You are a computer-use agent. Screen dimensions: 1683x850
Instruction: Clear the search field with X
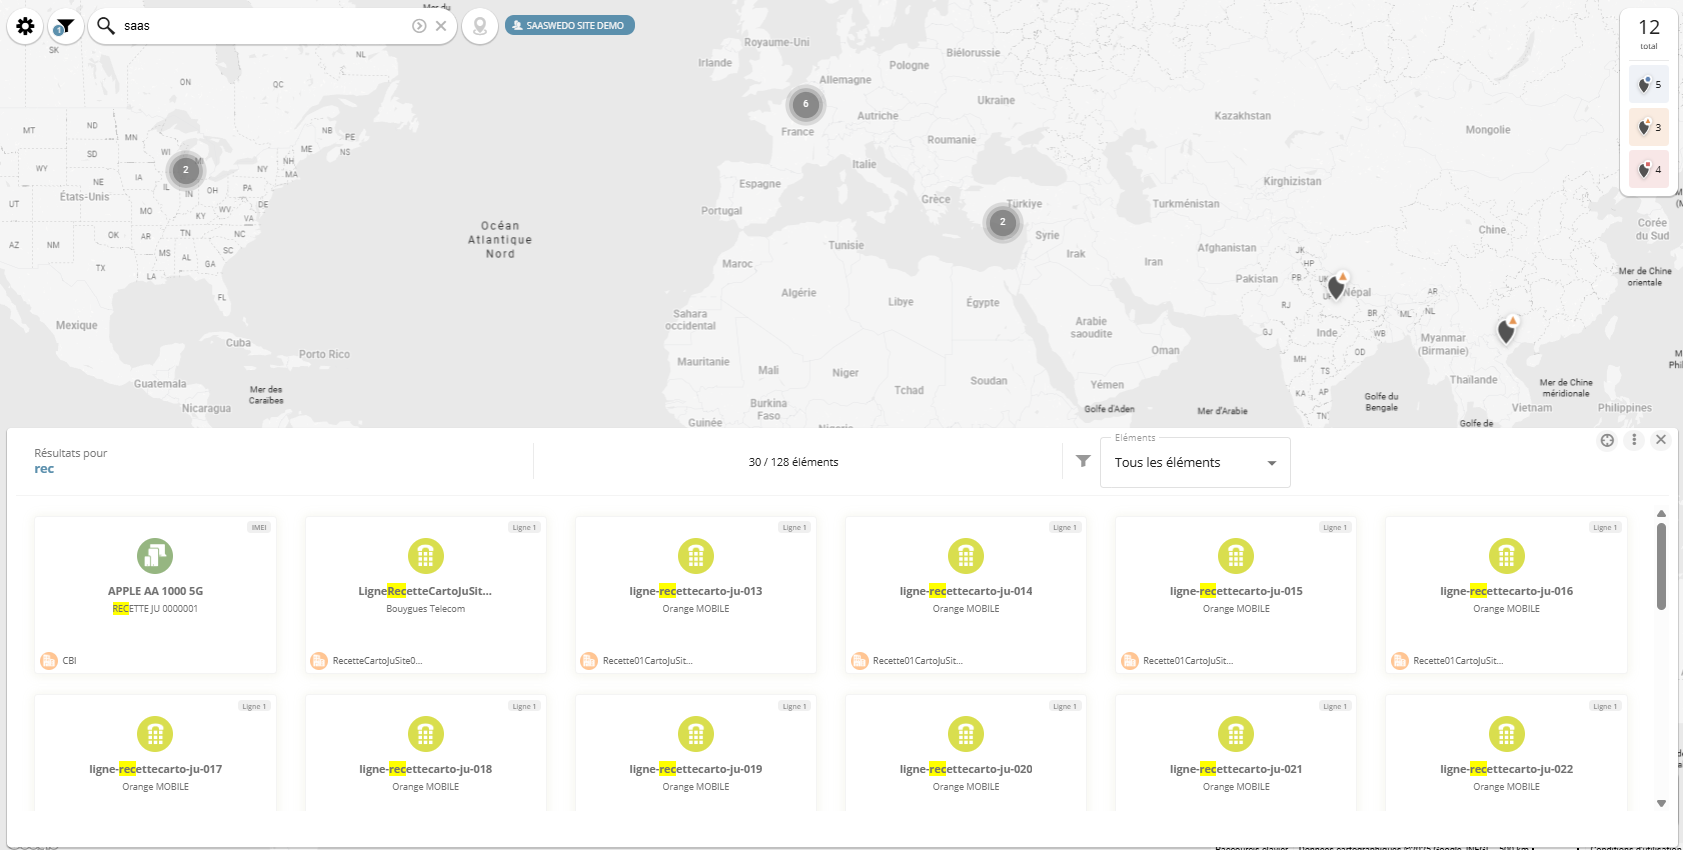(x=441, y=26)
